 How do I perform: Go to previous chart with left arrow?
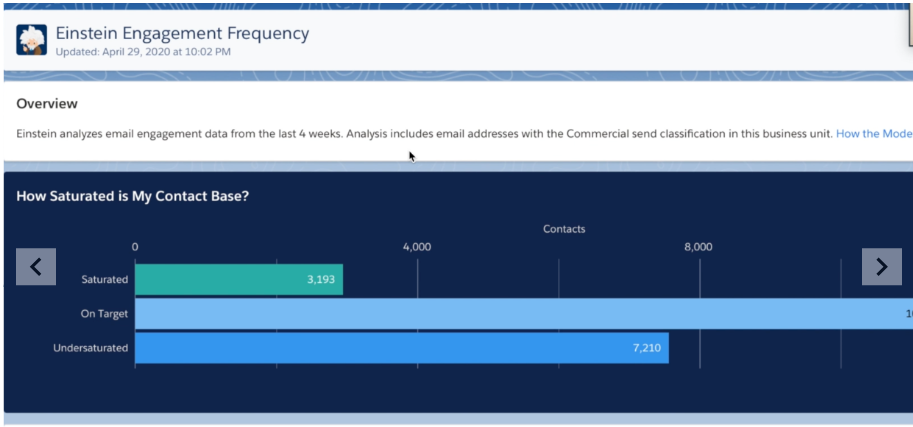point(36,267)
